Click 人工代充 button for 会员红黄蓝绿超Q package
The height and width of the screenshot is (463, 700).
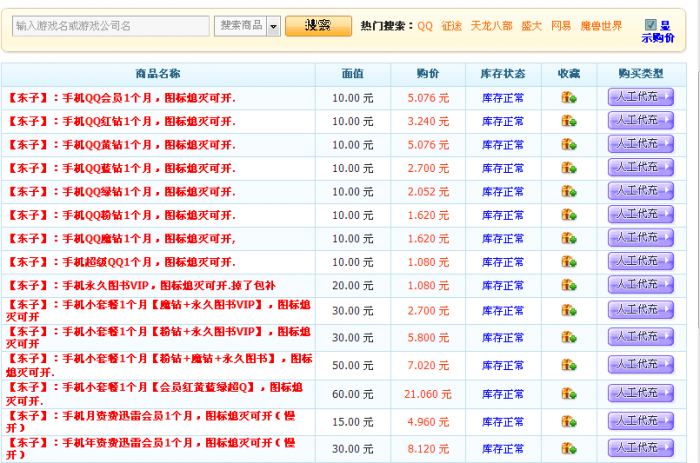coord(641,393)
